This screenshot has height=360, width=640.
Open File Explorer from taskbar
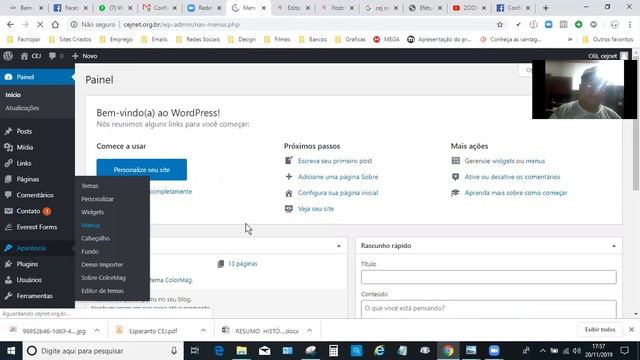242,351
